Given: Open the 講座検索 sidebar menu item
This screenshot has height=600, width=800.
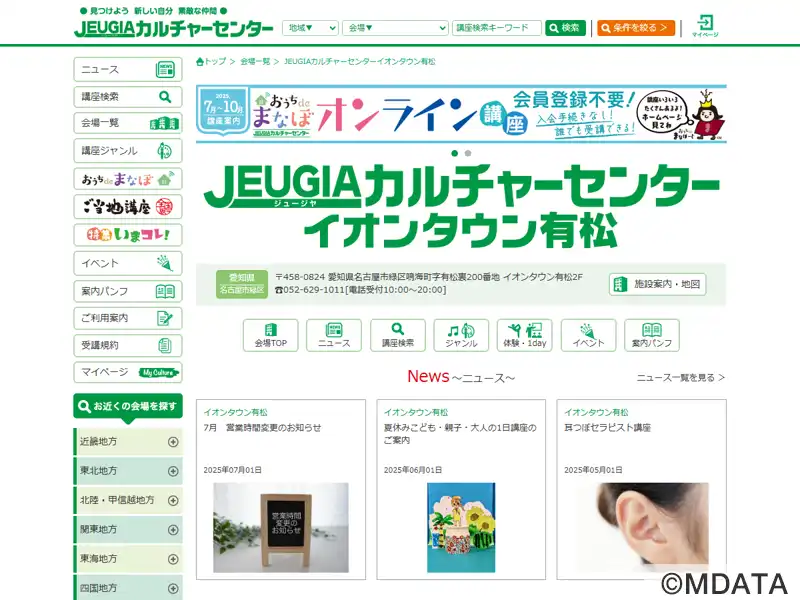Looking at the screenshot, I should pyautogui.click(x=128, y=96).
